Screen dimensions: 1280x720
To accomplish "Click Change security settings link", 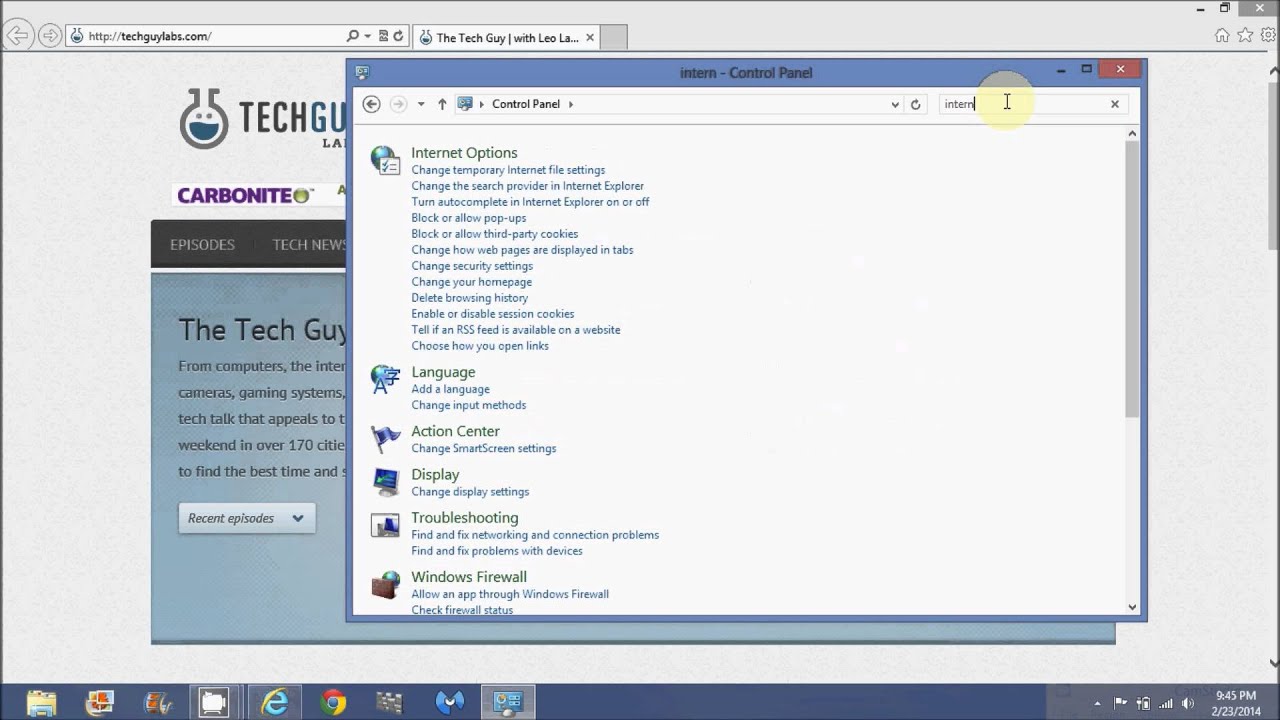I will (472, 266).
